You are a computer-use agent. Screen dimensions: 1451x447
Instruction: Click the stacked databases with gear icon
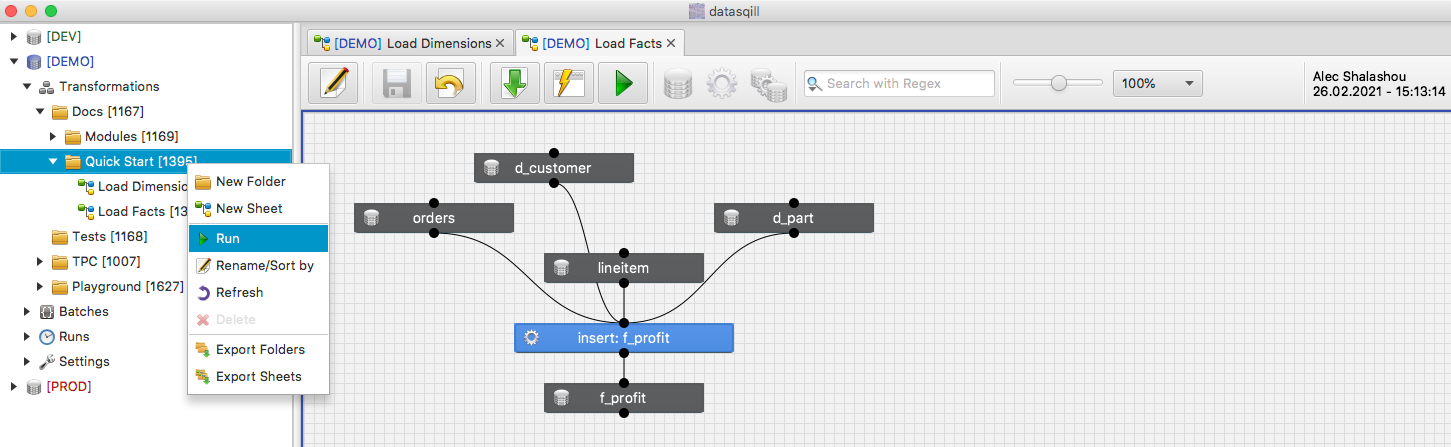[x=768, y=84]
